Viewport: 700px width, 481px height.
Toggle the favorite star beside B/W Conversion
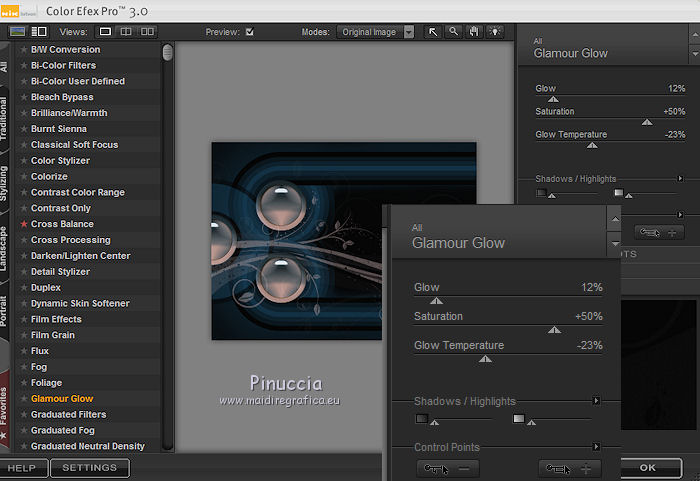pos(24,50)
